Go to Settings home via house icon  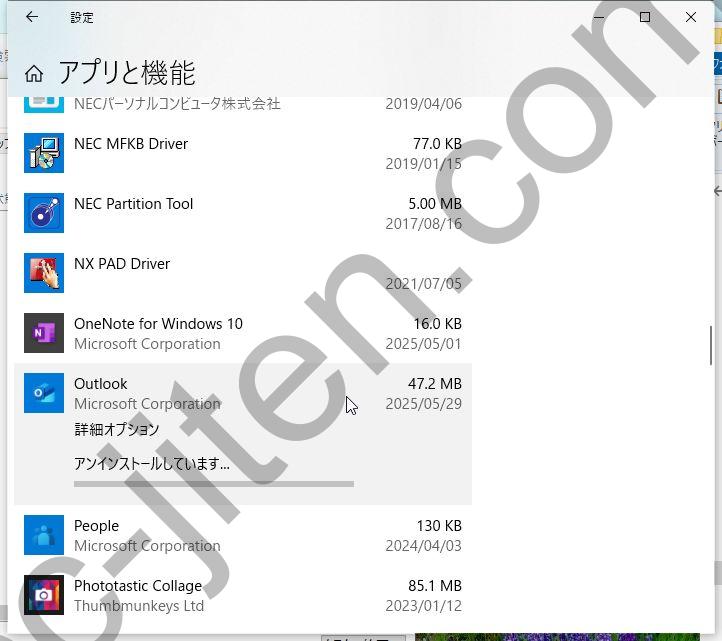point(34,74)
